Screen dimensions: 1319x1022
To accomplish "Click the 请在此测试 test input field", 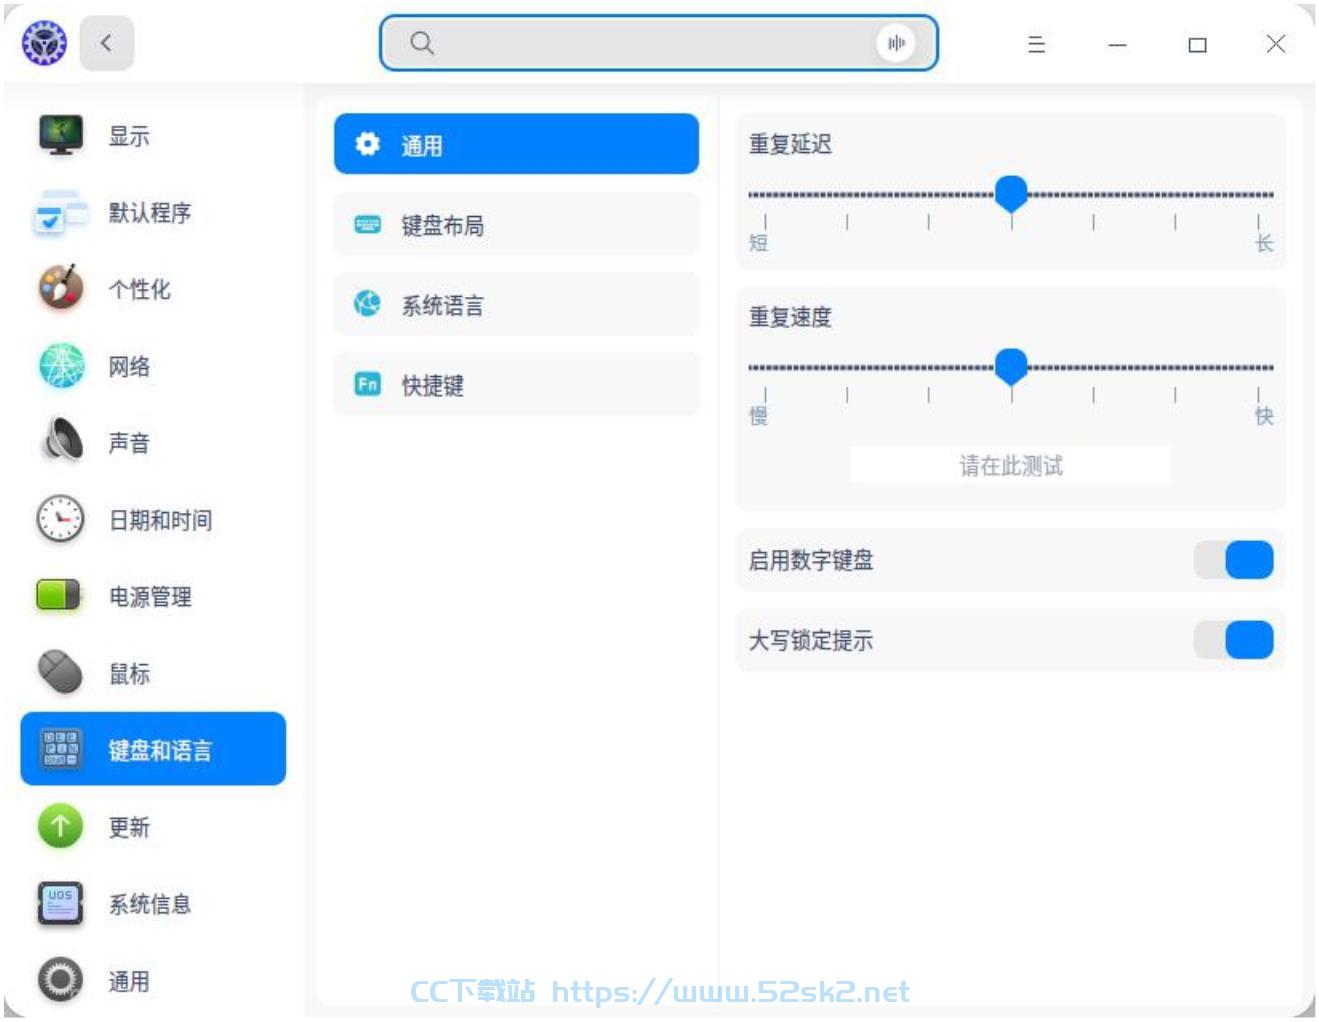I will (1010, 465).
